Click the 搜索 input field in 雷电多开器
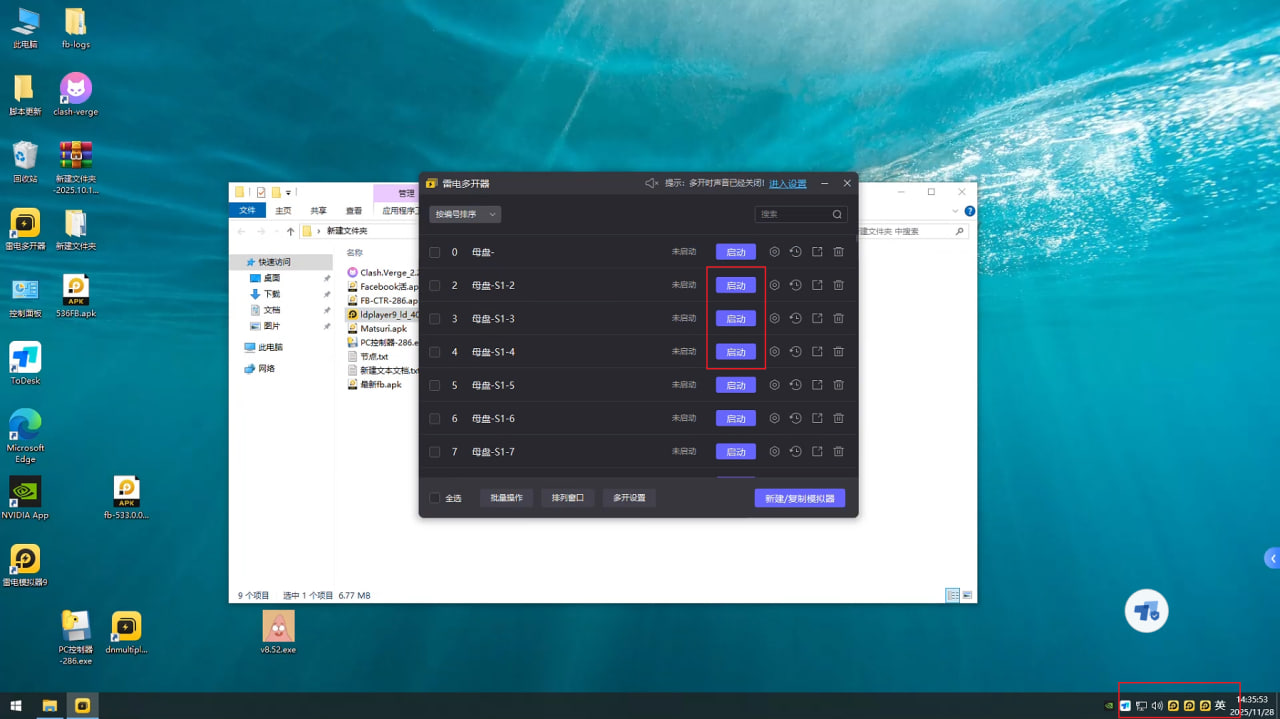 [x=793, y=214]
